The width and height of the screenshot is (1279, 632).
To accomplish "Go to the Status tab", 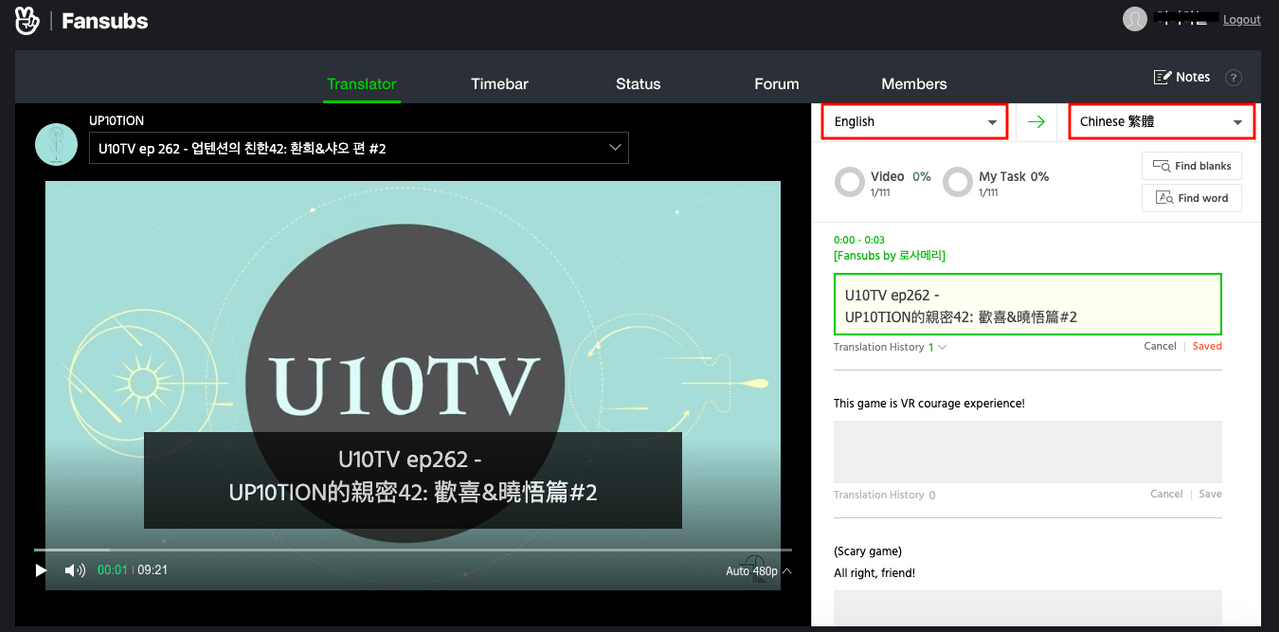I will tap(638, 84).
